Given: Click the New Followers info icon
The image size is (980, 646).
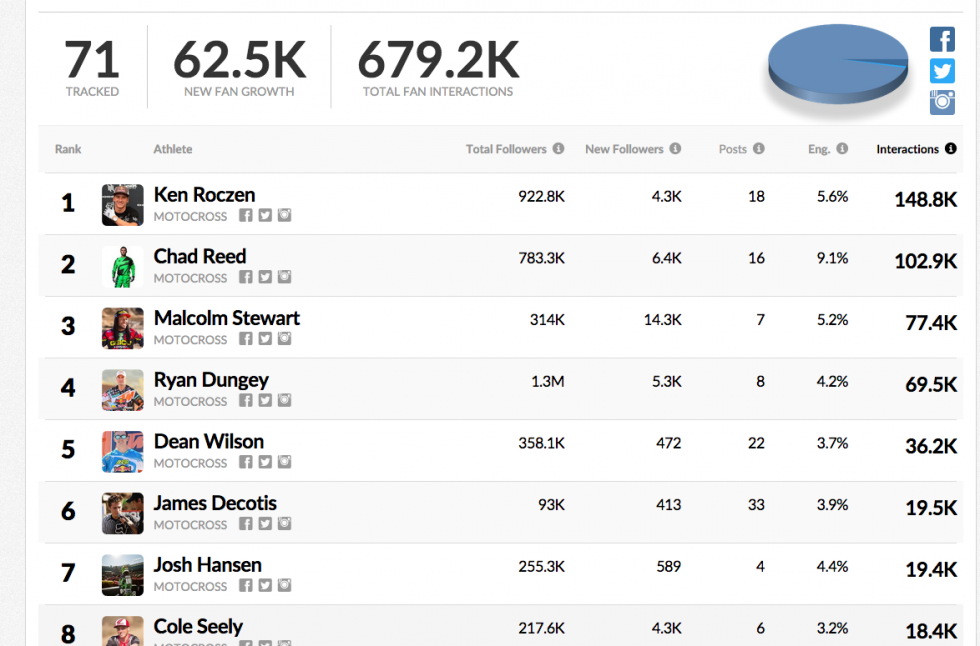Looking at the screenshot, I should click(675, 149).
